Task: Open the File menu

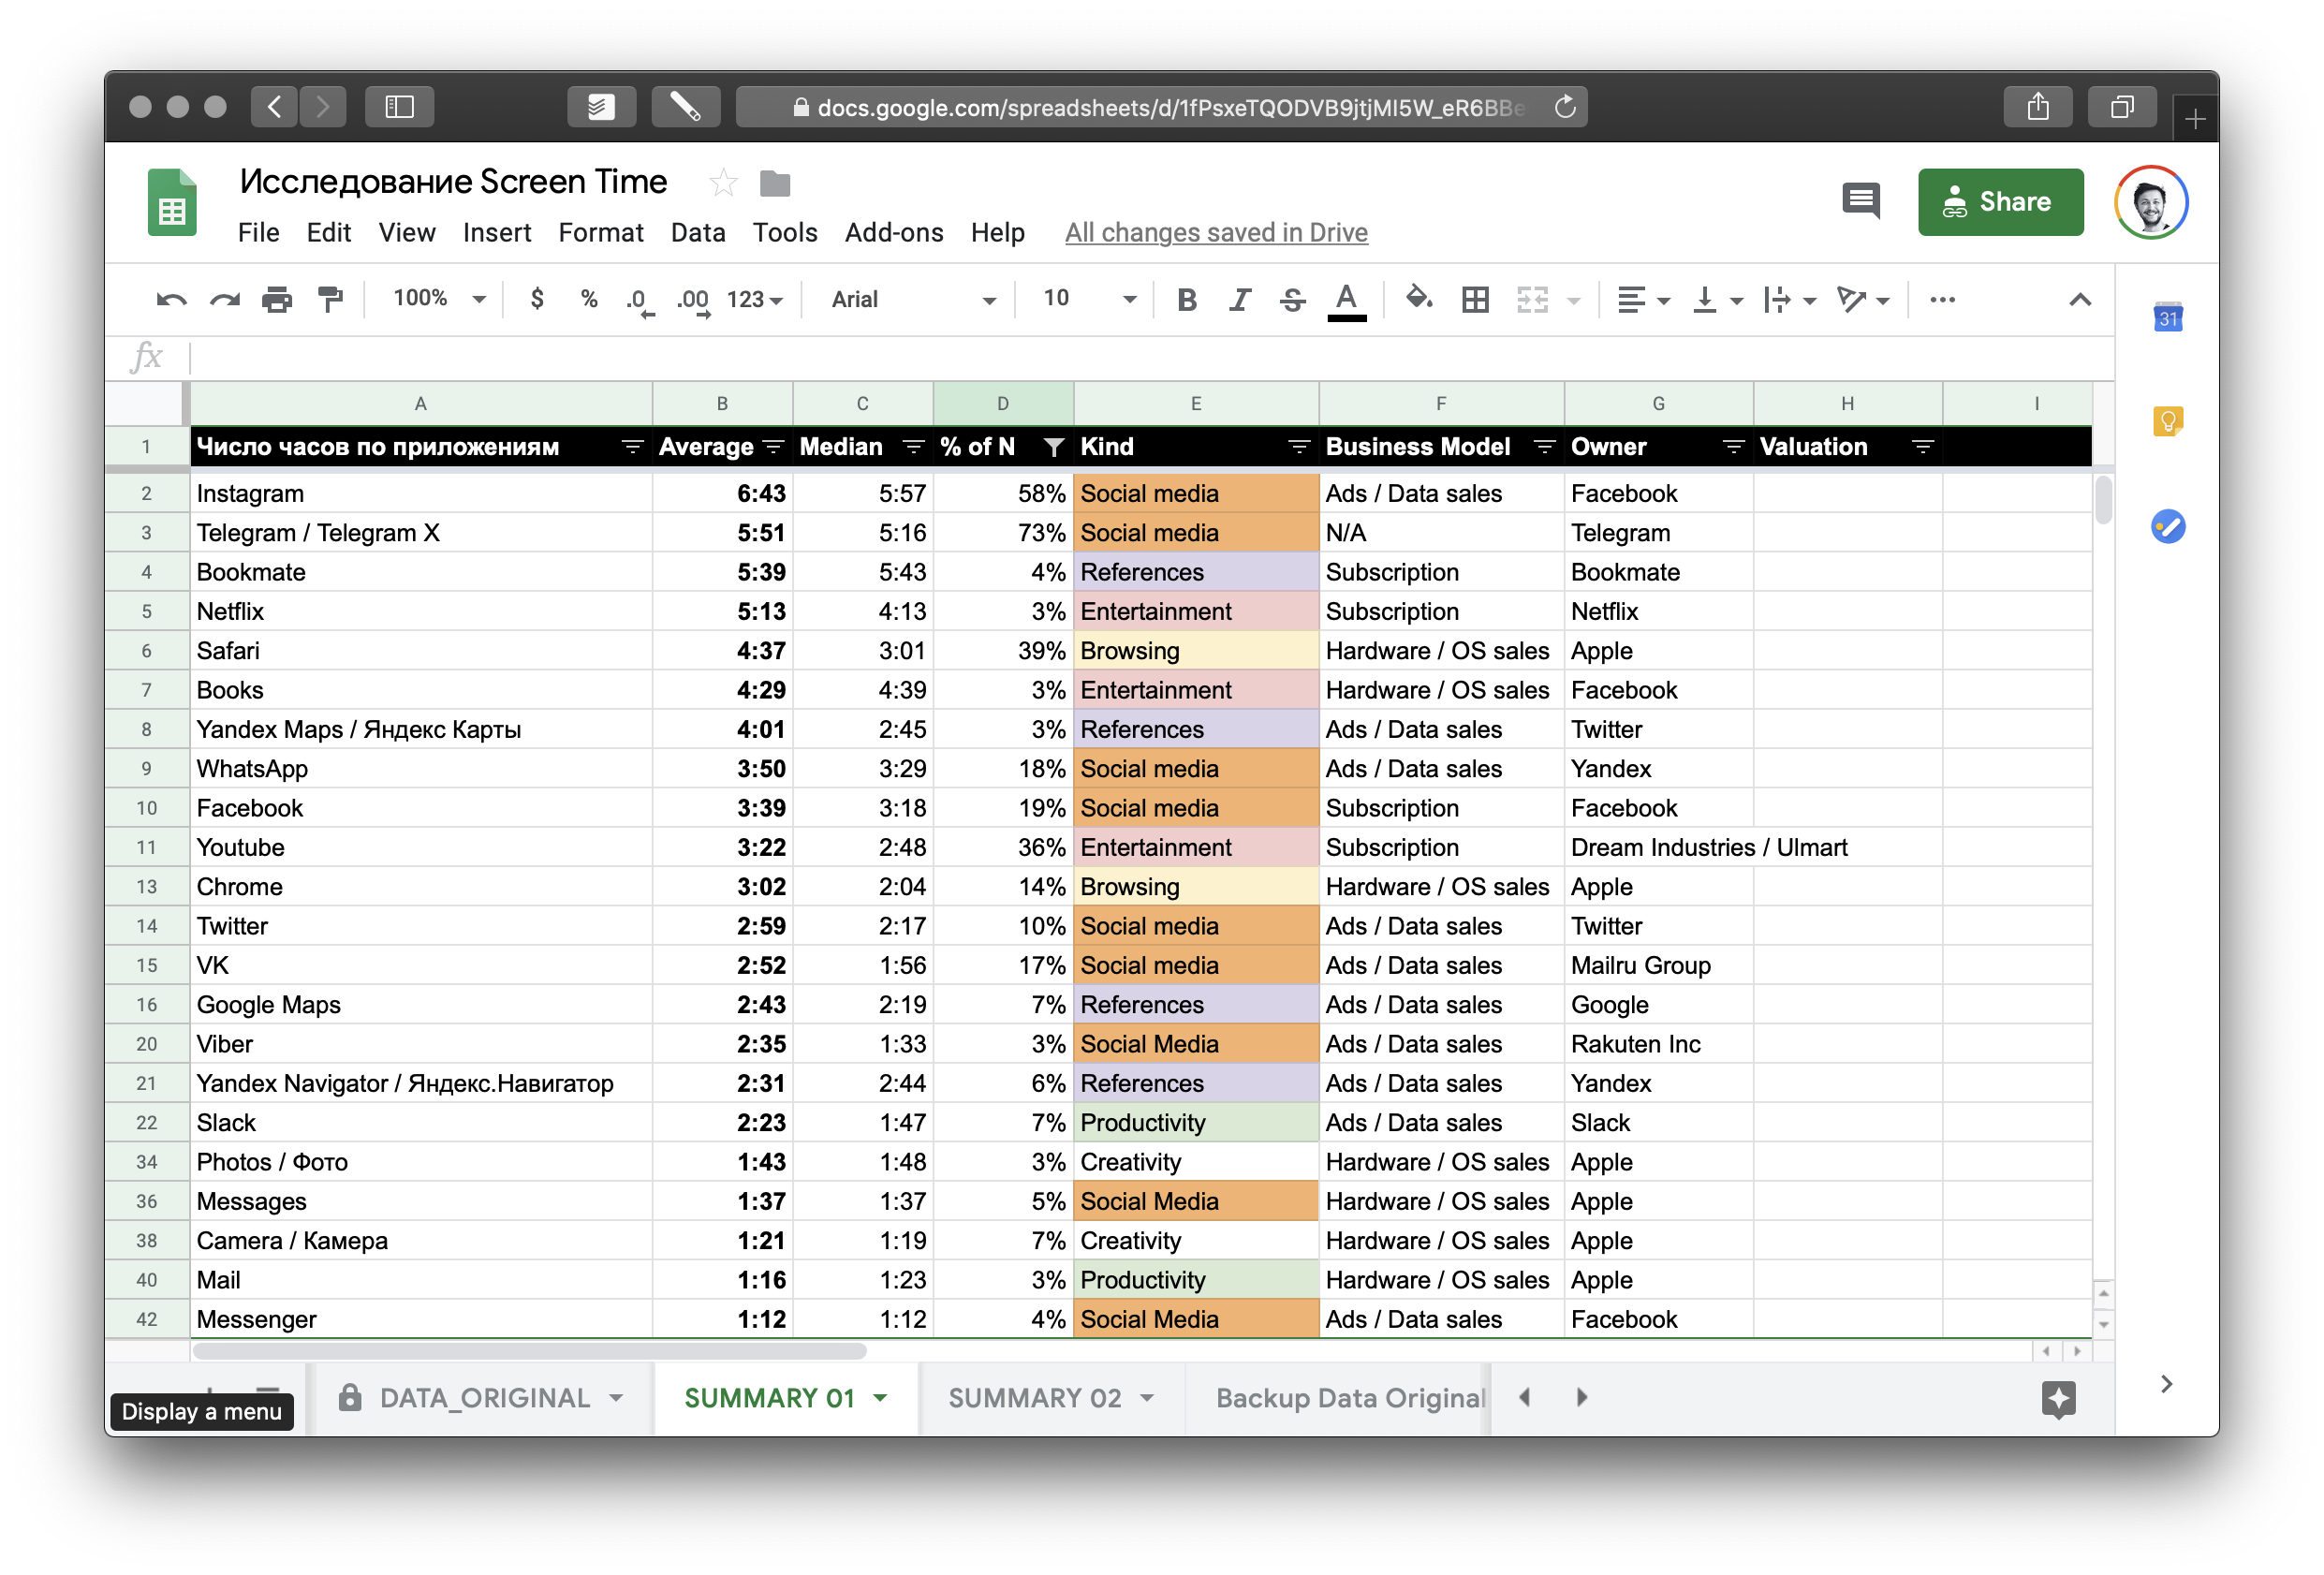Action: [x=258, y=232]
